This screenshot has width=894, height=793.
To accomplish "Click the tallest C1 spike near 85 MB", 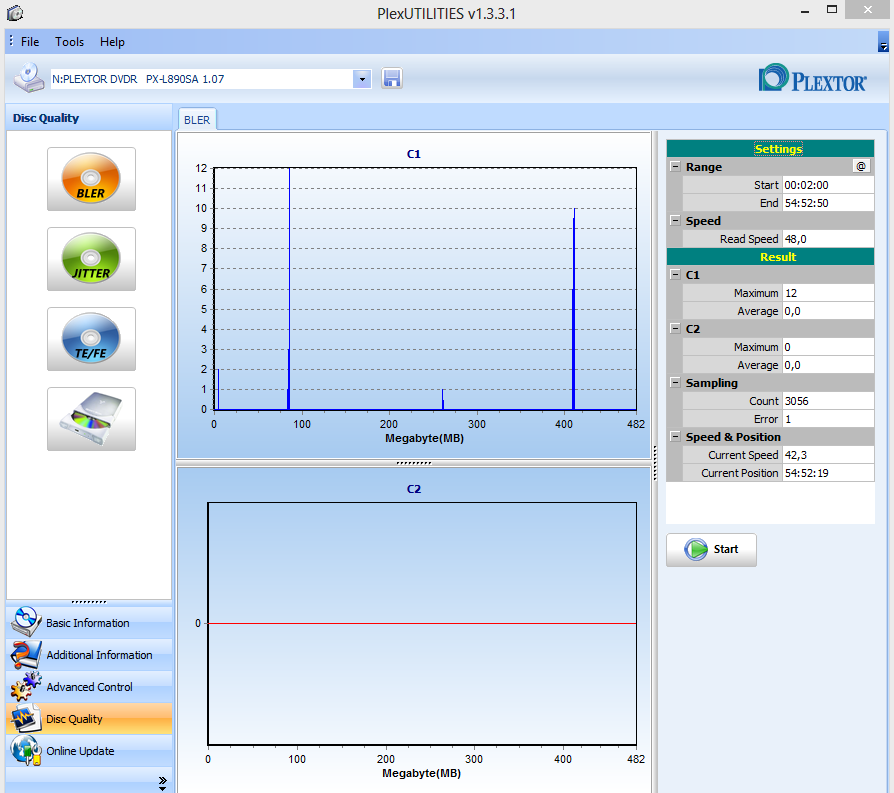I will pos(289,288).
